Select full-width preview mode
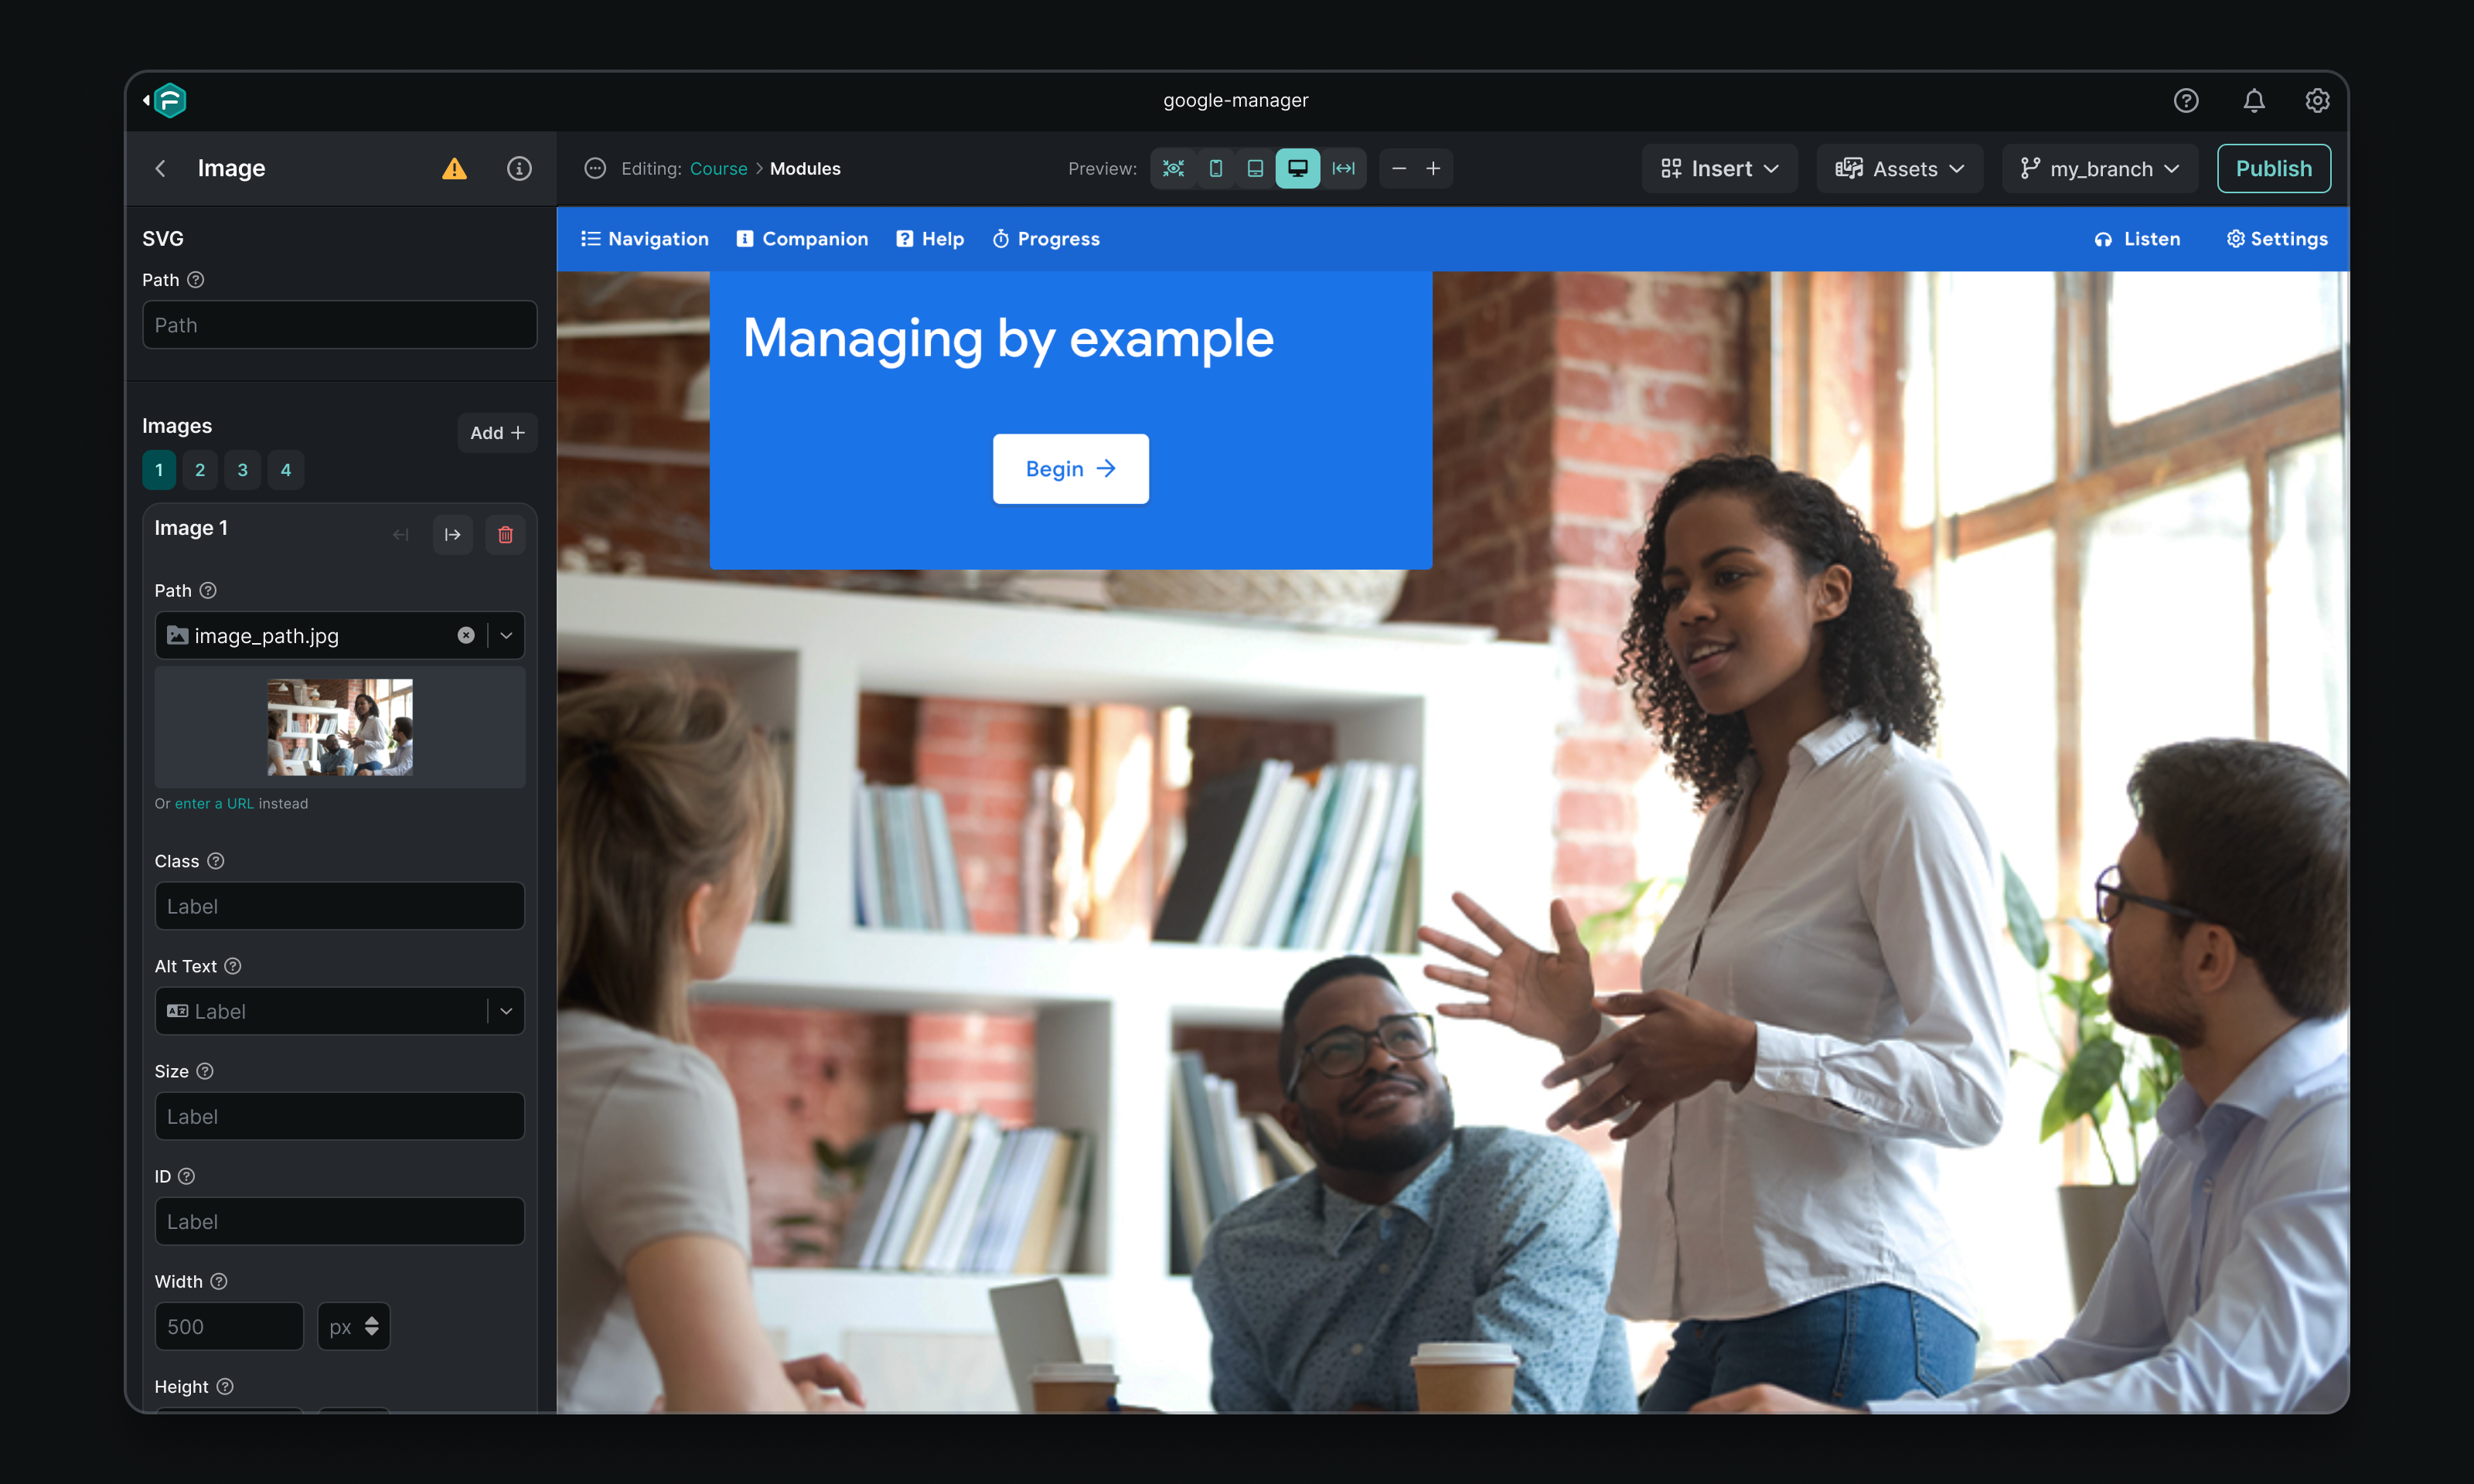This screenshot has width=2474, height=1484. (1343, 168)
